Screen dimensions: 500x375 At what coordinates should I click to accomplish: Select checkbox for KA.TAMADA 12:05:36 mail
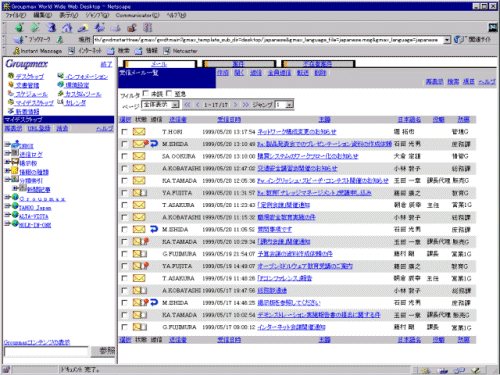124,181
